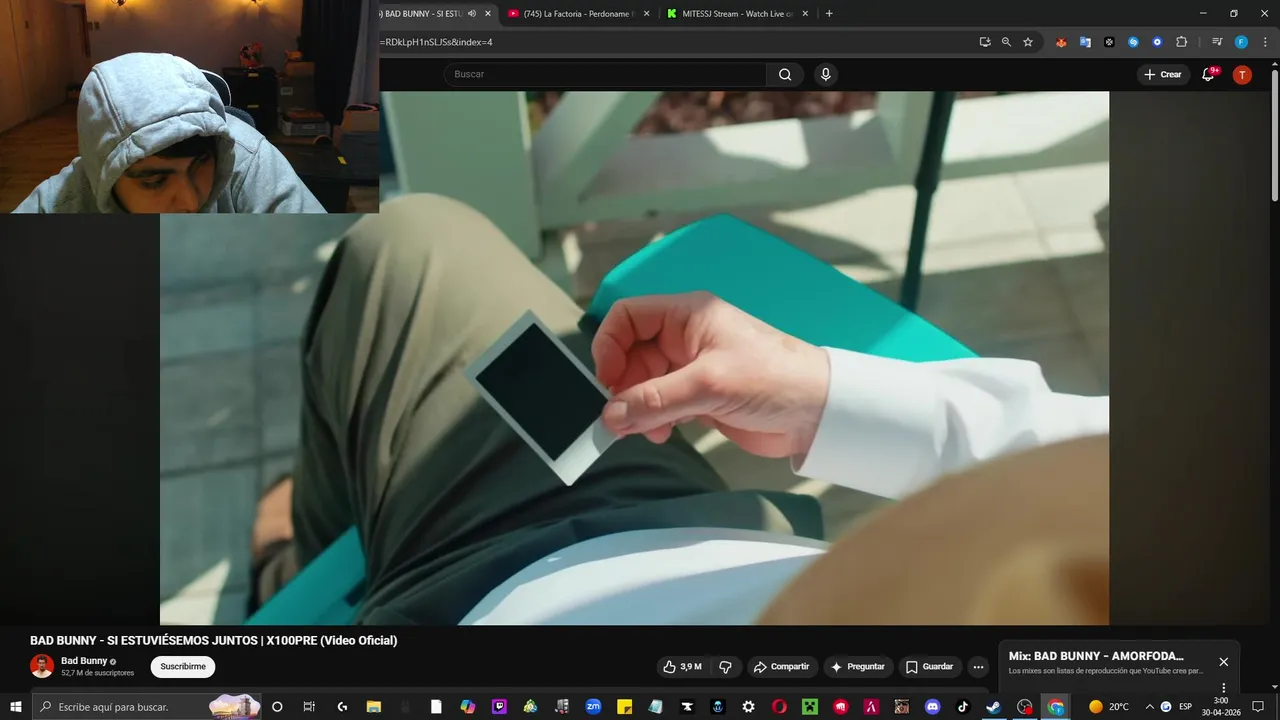Dislike the Bad Bunny video
1280x720 pixels.
pos(726,667)
